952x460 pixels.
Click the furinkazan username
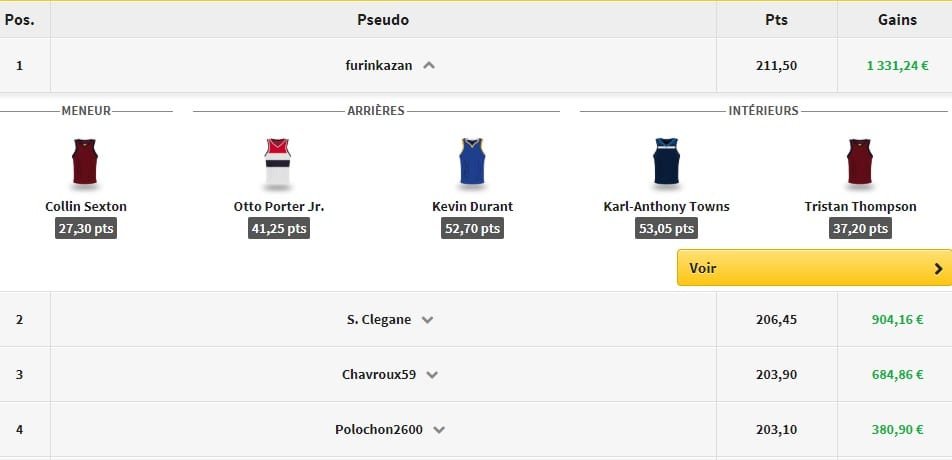tap(379, 65)
